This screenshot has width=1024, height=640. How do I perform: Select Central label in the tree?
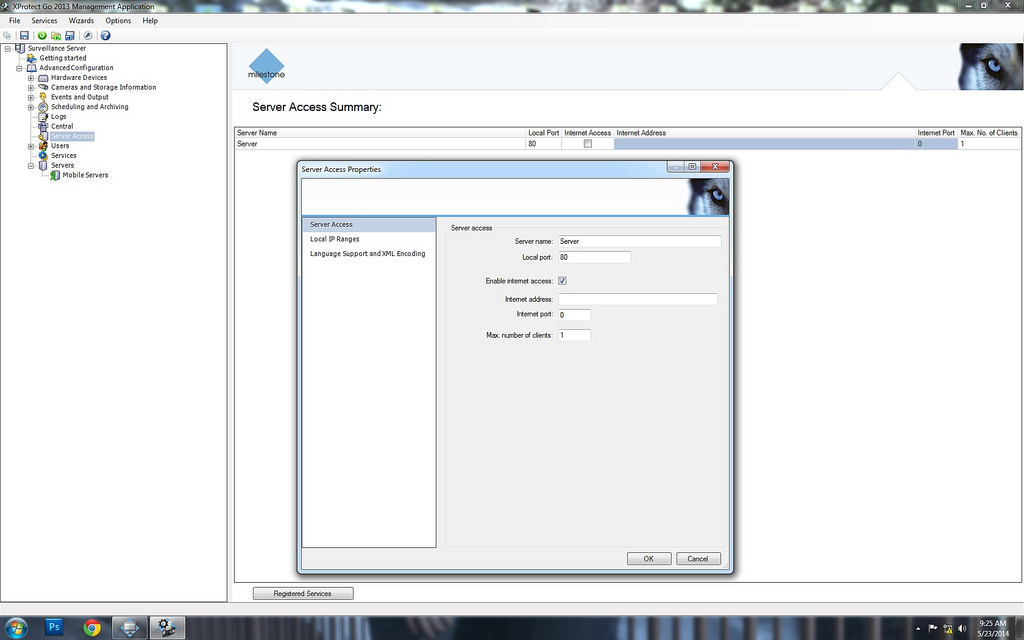point(62,127)
